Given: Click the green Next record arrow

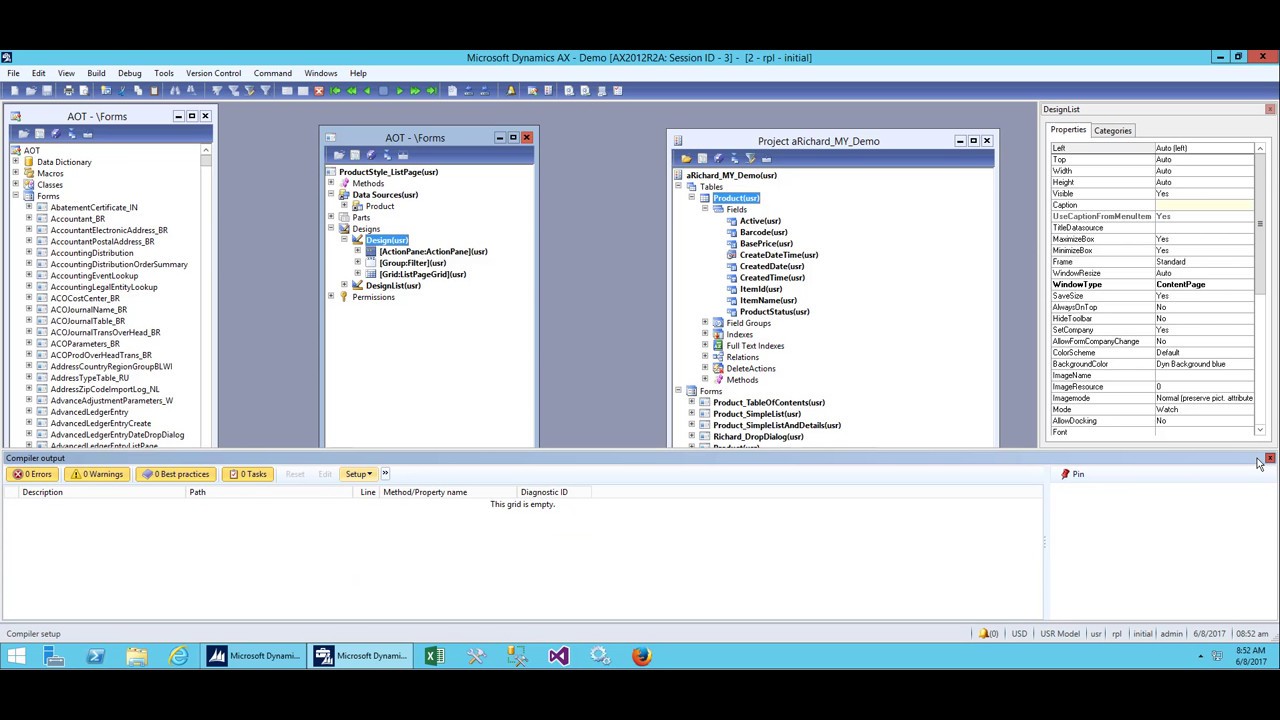Looking at the screenshot, I should (x=399, y=90).
